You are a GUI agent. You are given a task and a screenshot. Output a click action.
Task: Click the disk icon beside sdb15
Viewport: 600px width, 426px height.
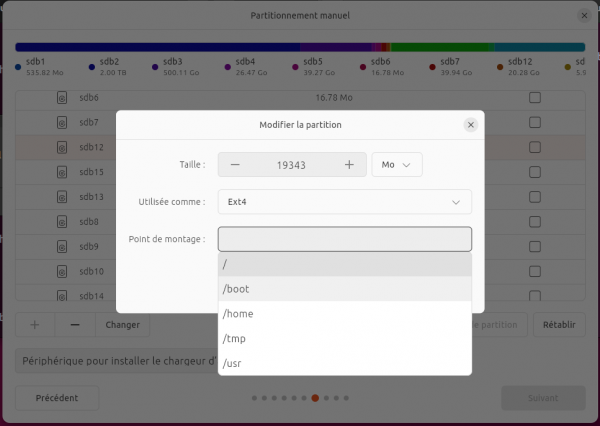pyautogui.click(x=62, y=172)
